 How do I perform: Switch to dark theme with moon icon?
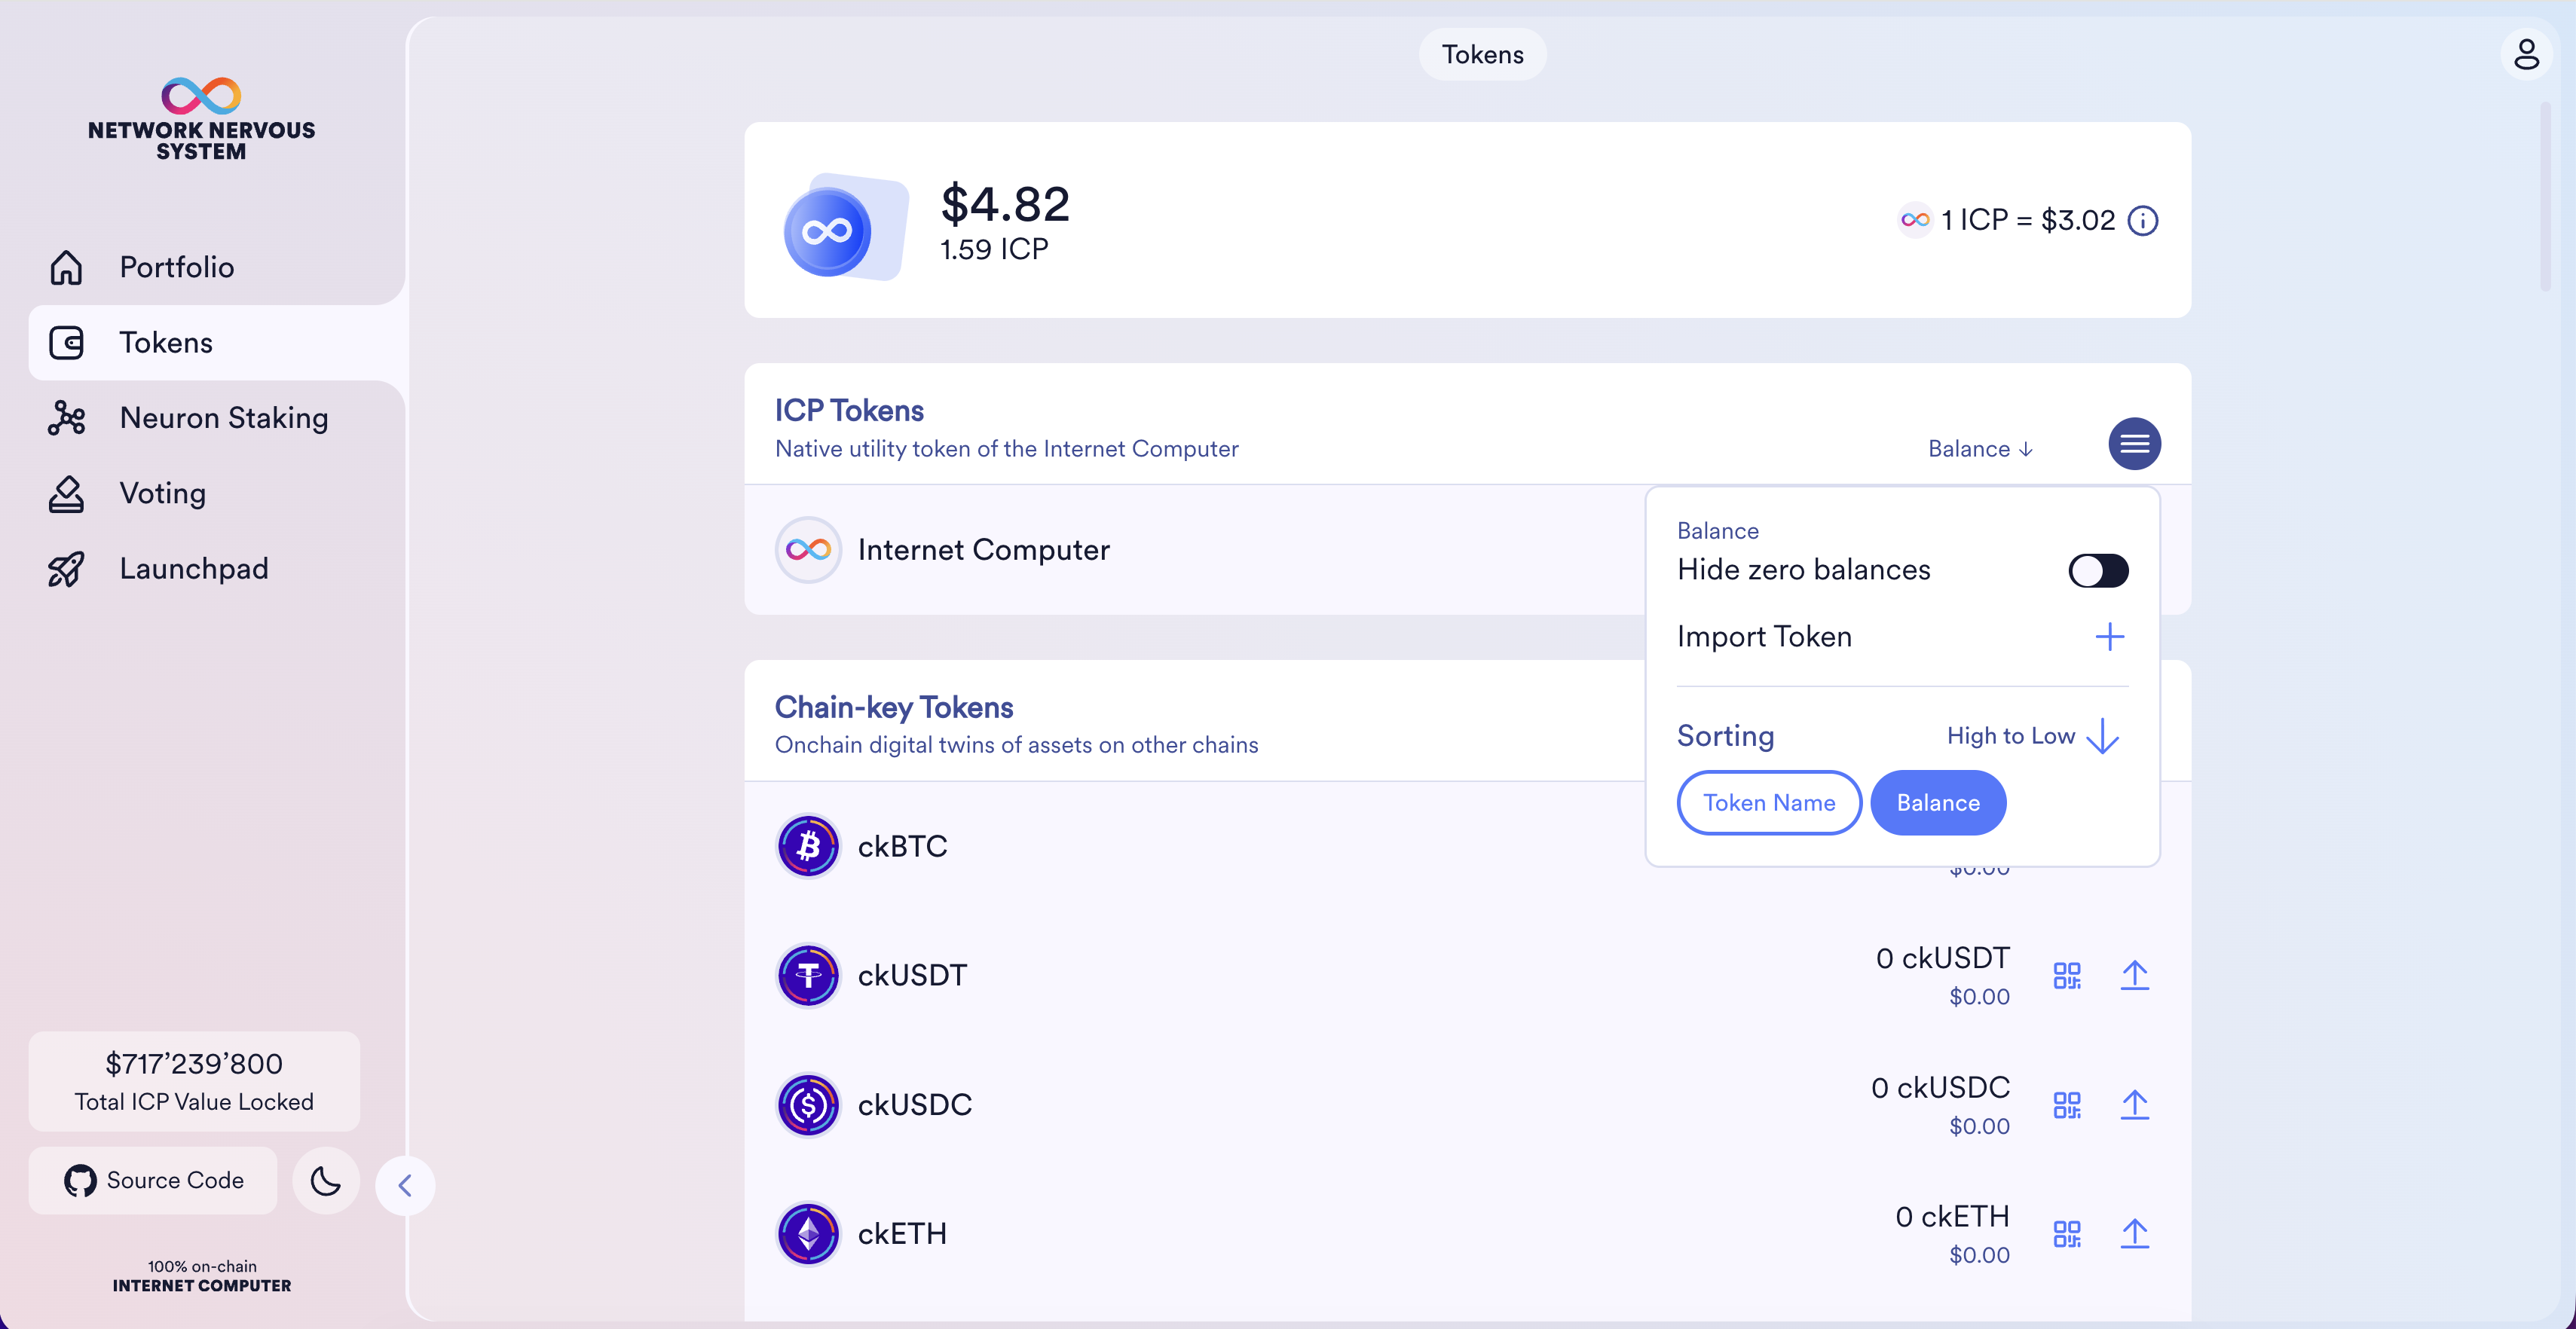325,1181
